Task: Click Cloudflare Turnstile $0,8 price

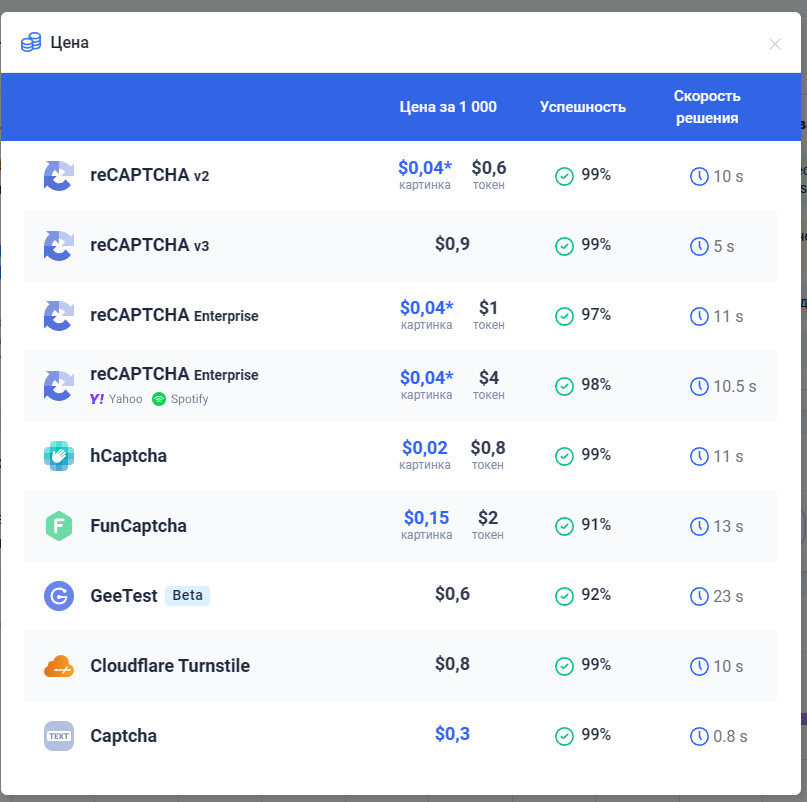Action: pos(452,664)
